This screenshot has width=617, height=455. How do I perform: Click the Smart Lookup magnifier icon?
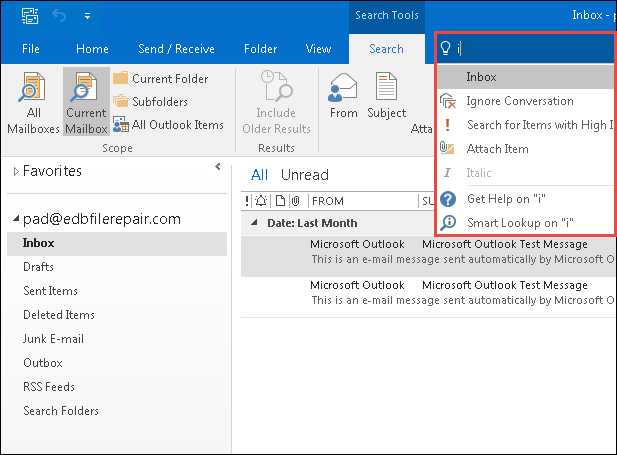448,223
